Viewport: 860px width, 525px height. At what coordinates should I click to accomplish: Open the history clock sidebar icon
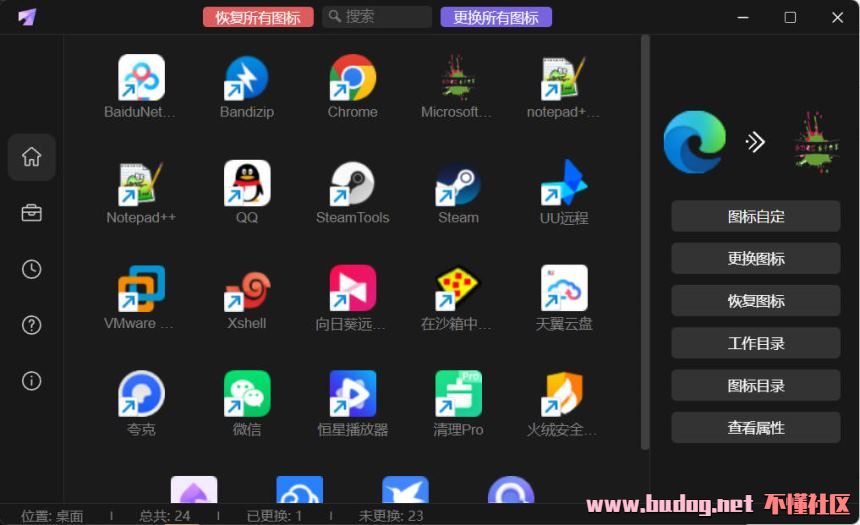pos(32,269)
